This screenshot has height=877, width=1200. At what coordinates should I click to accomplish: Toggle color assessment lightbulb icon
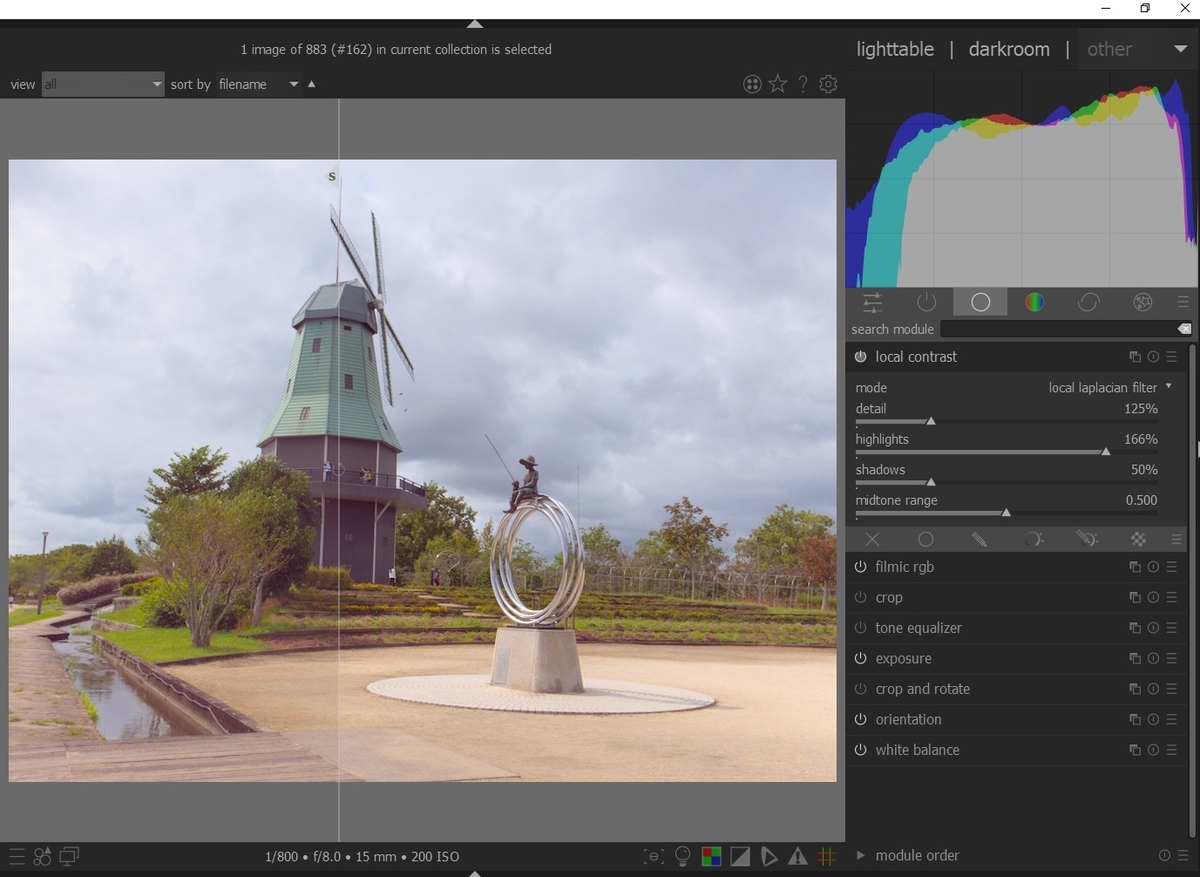coord(683,856)
